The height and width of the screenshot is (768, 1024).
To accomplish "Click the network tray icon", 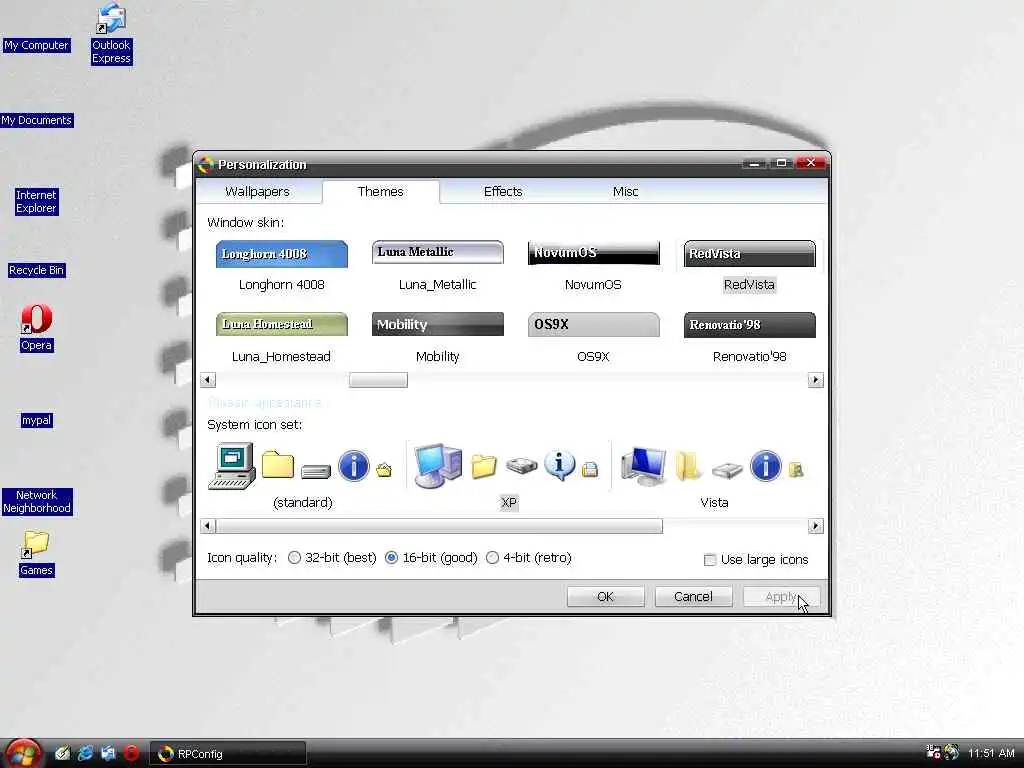I will click(x=934, y=753).
